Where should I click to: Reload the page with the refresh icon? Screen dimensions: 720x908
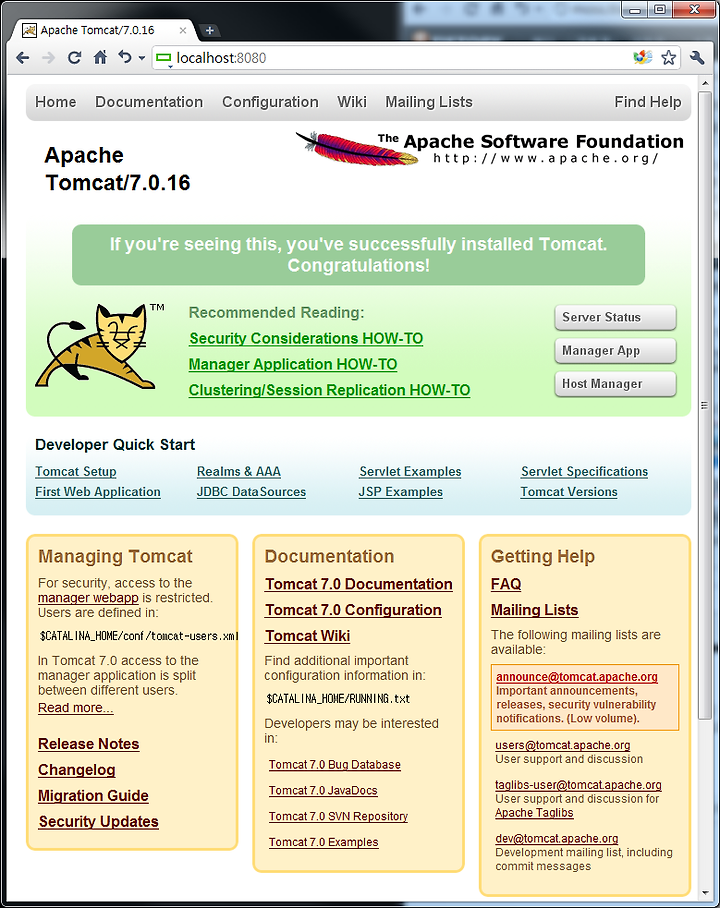(x=74, y=57)
